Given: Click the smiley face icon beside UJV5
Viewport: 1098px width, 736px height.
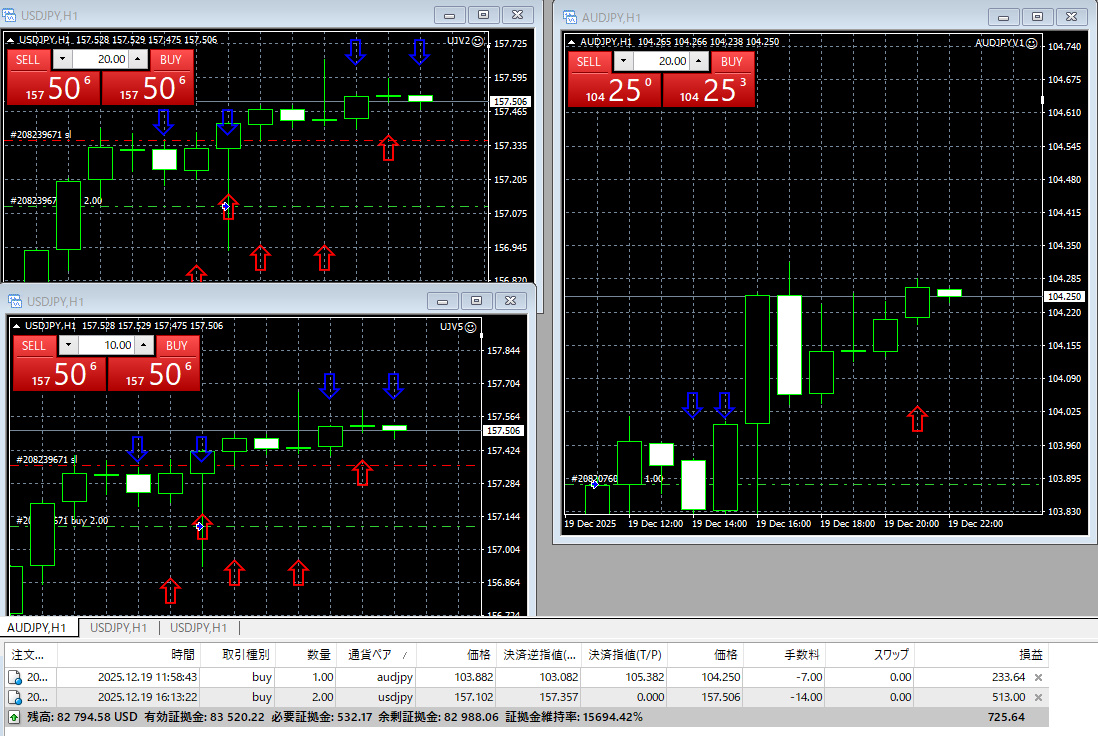Looking at the screenshot, I should click(471, 326).
